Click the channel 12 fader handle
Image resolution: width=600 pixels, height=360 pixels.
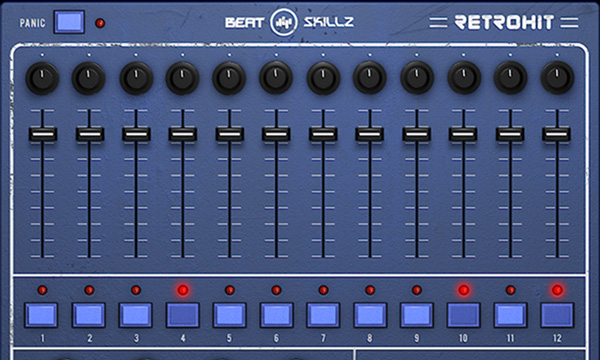click(557, 134)
